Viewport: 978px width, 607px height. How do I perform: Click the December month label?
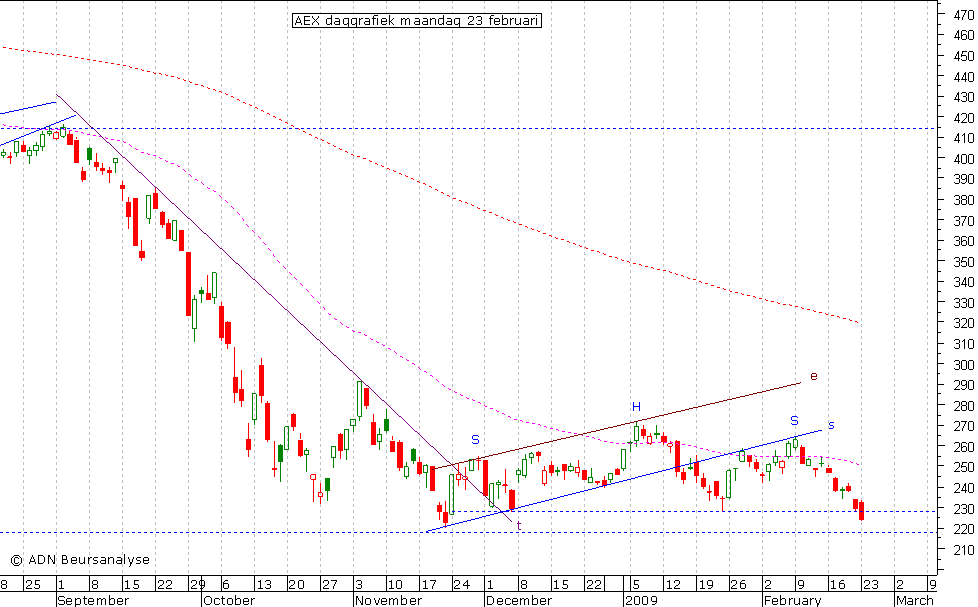coord(519,600)
